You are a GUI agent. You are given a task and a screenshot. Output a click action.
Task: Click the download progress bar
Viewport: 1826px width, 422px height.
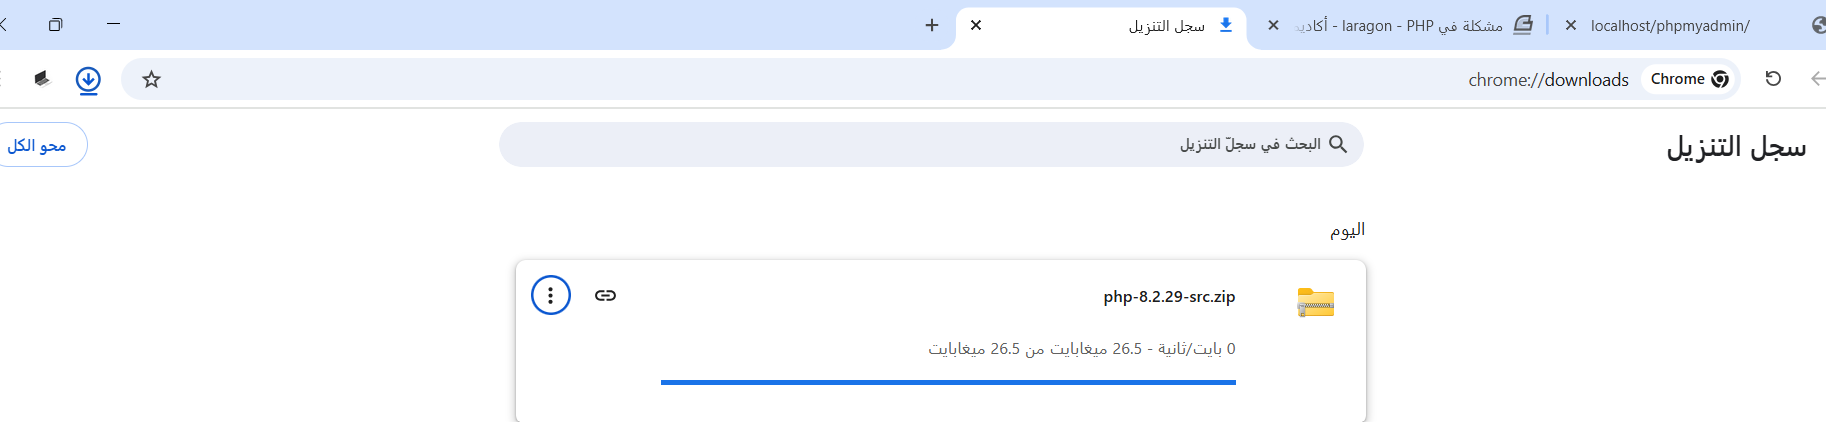tap(948, 382)
